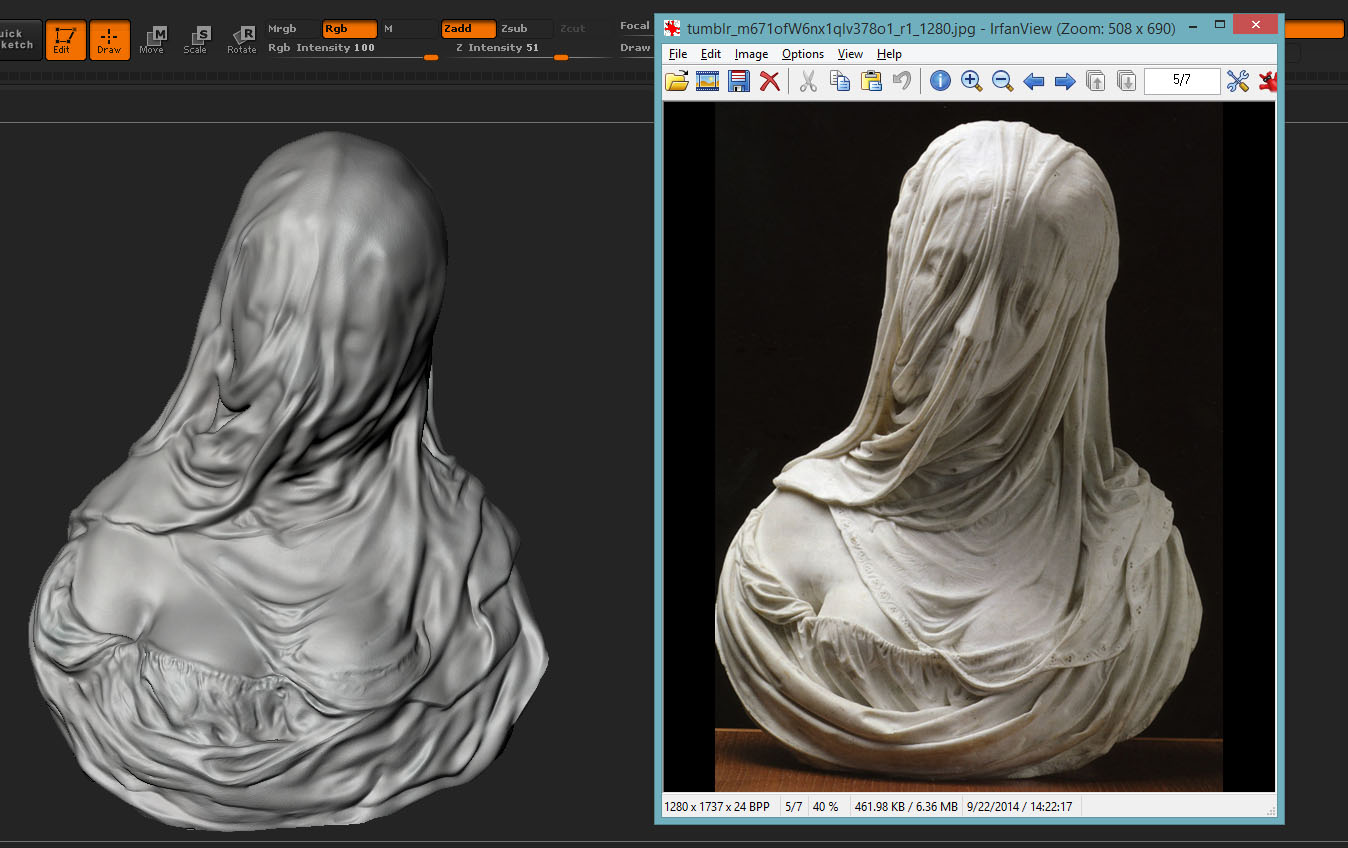Toggle Edit mode in ZBrush
Image resolution: width=1348 pixels, height=848 pixels.
(x=65, y=40)
